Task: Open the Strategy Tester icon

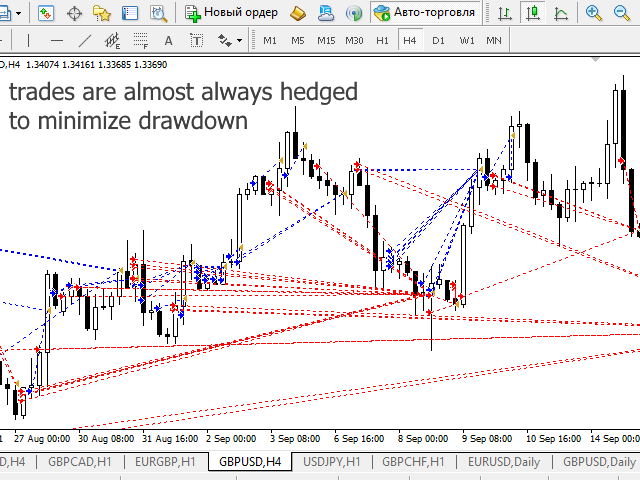Action: [155, 13]
